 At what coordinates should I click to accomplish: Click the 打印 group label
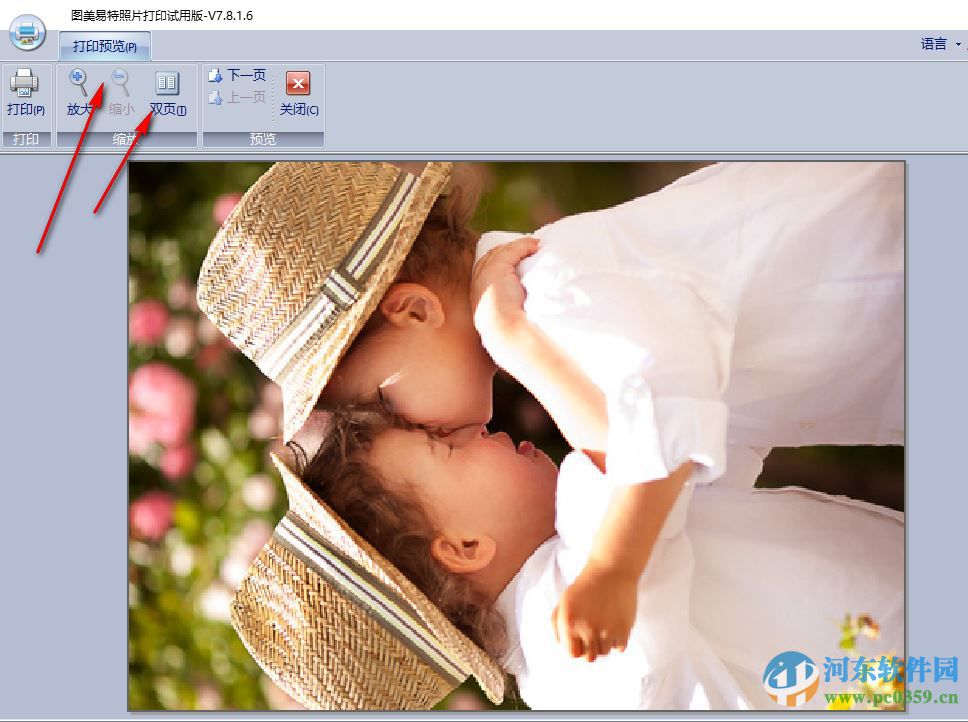coord(26,139)
